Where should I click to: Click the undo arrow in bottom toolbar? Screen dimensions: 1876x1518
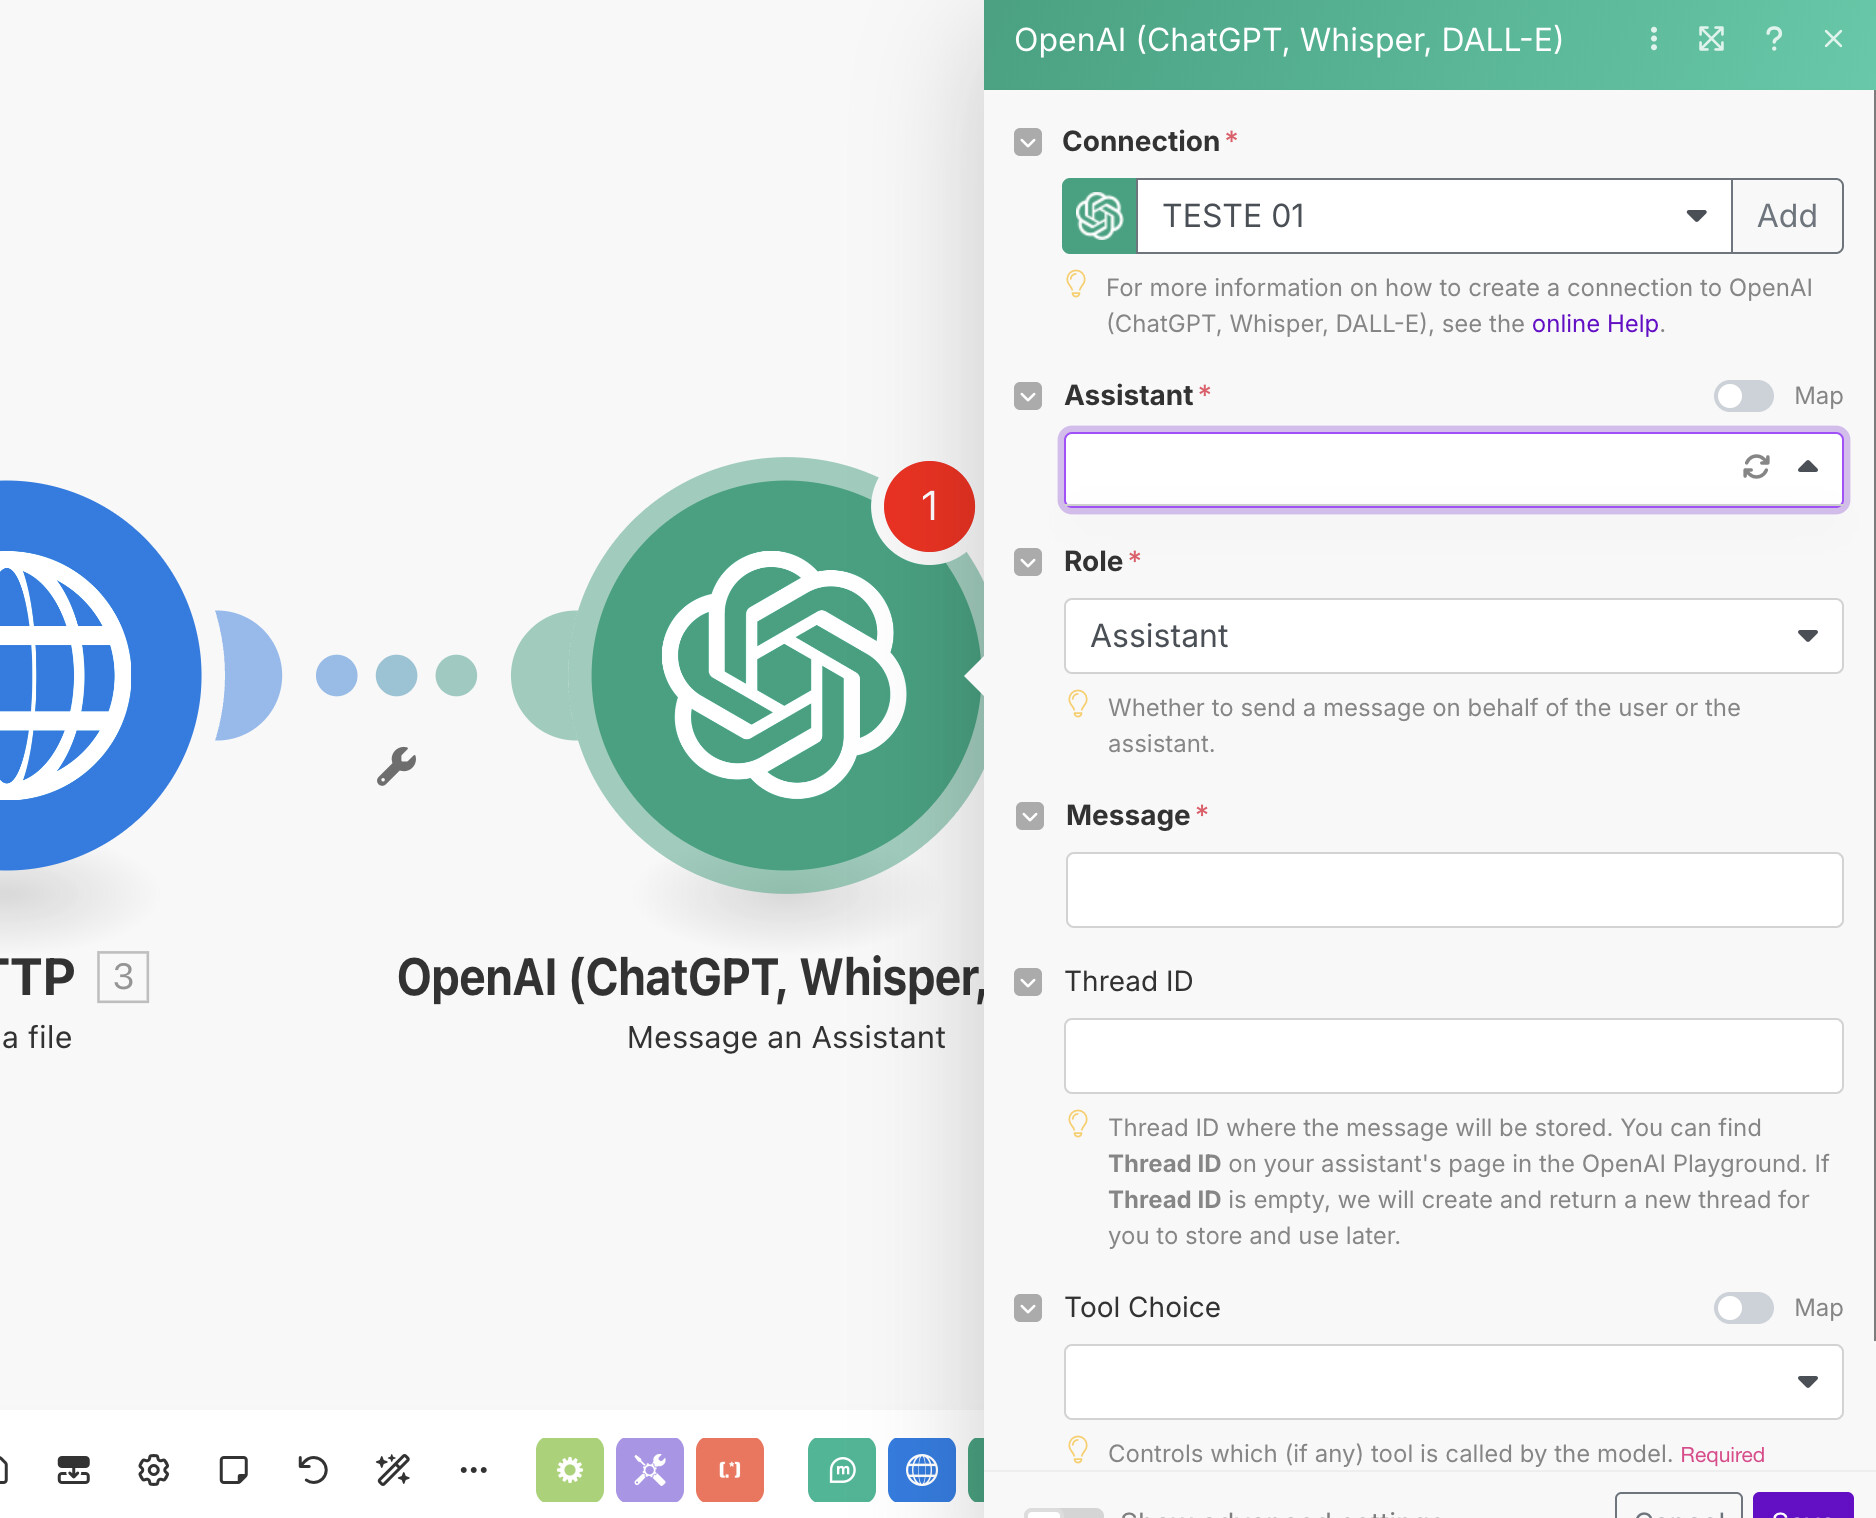(313, 1470)
